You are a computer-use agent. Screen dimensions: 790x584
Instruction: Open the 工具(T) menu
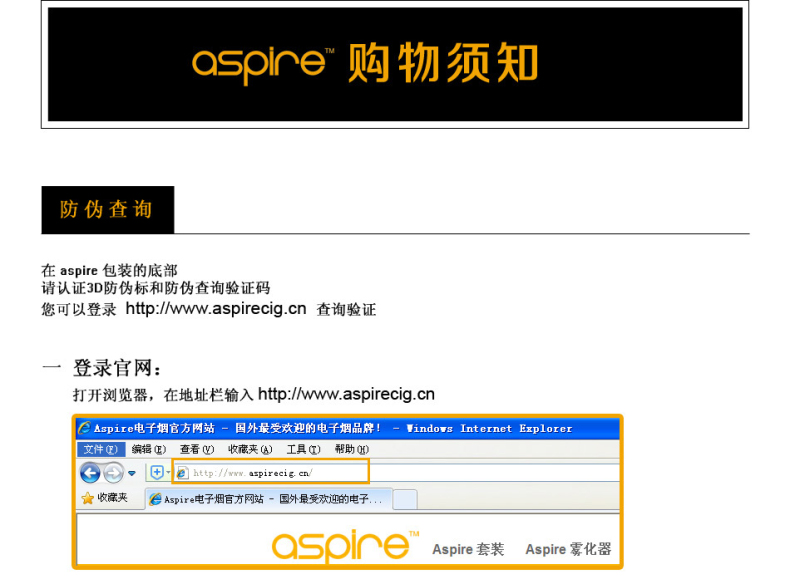303,449
